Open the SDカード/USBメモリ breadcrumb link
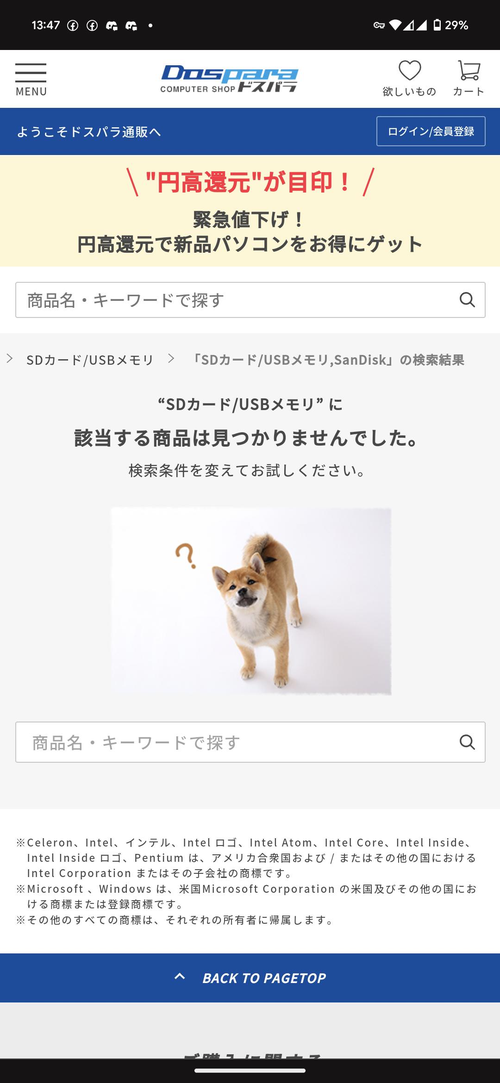 [90, 360]
